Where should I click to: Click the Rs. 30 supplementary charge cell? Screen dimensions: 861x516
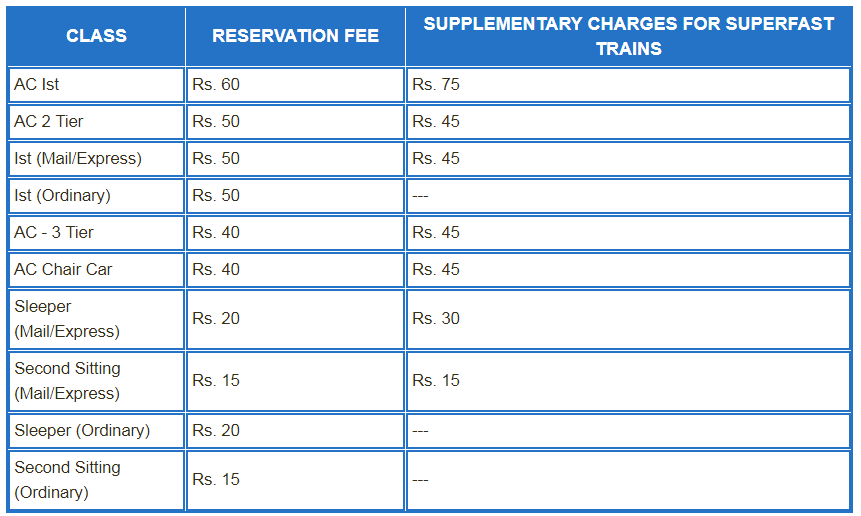click(x=629, y=319)
